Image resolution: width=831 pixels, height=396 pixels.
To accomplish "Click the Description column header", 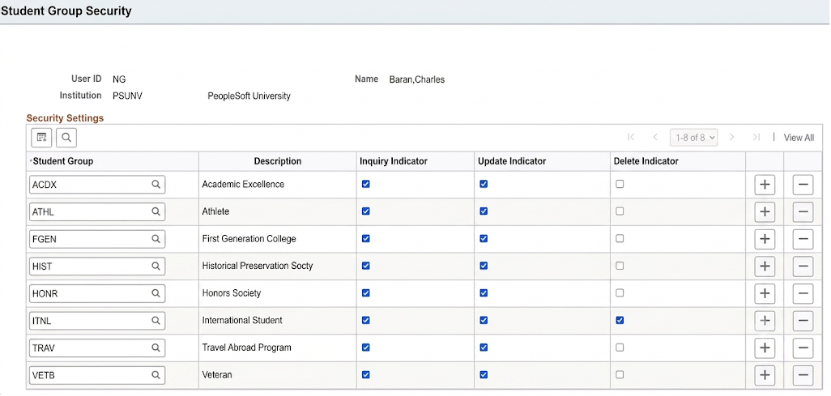I will (278, 161).
